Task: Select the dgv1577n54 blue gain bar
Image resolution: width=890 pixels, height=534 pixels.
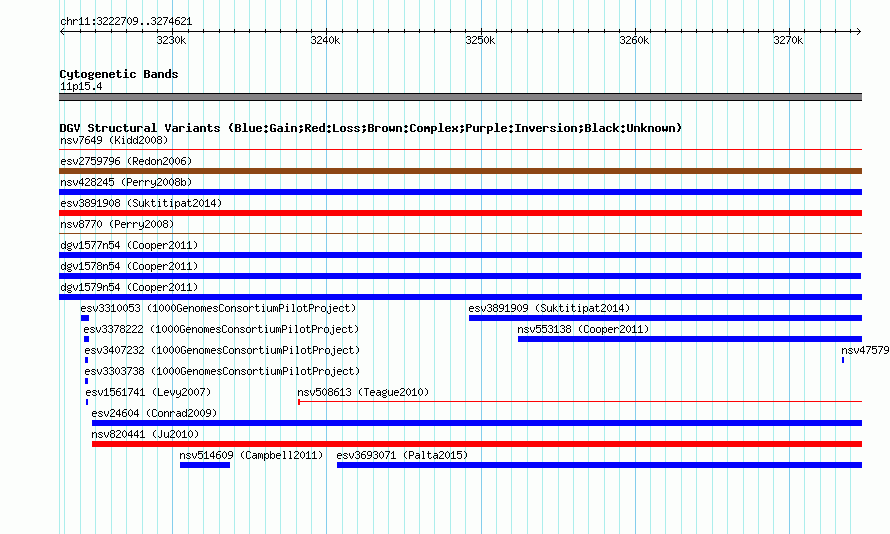Action: [460, 255]
